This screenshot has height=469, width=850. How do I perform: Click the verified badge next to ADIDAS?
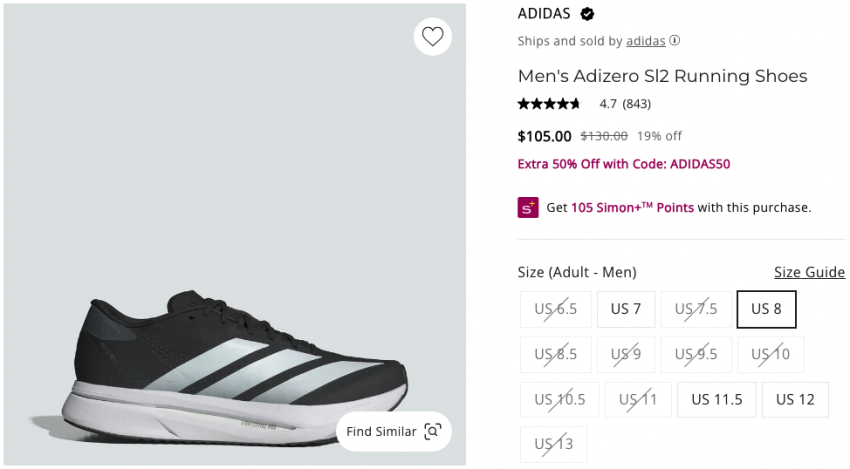pyautogui.click(x=588, y=14)
